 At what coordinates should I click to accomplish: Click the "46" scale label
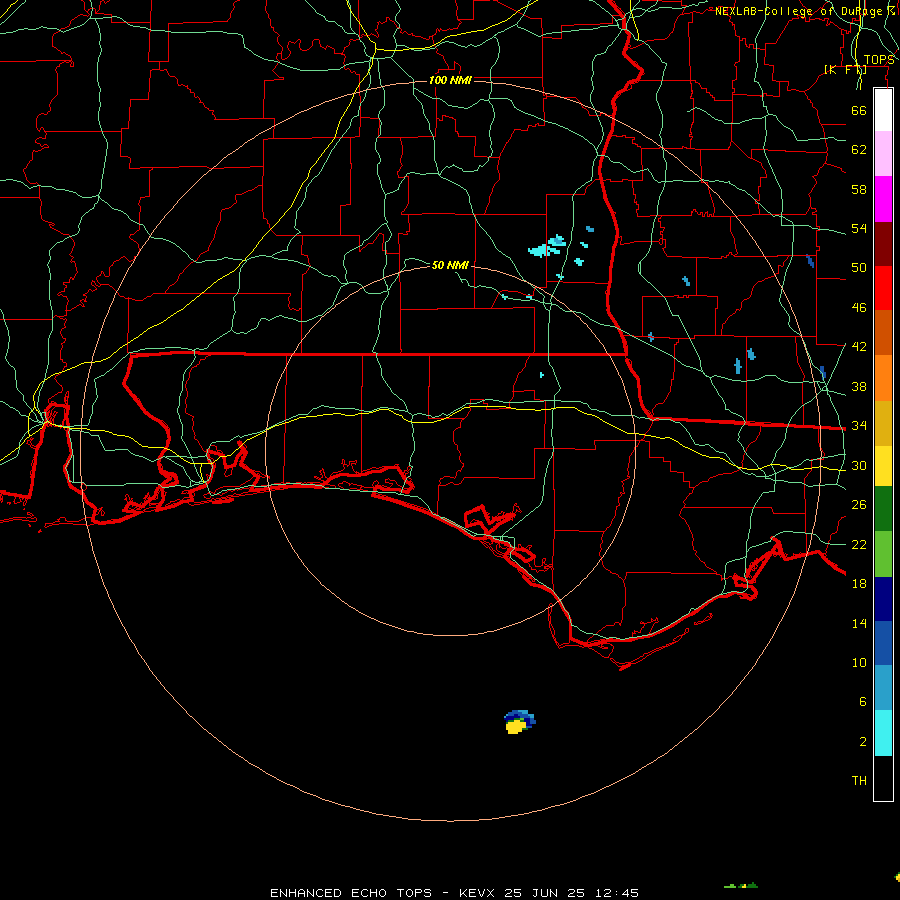tap(859, 308)
